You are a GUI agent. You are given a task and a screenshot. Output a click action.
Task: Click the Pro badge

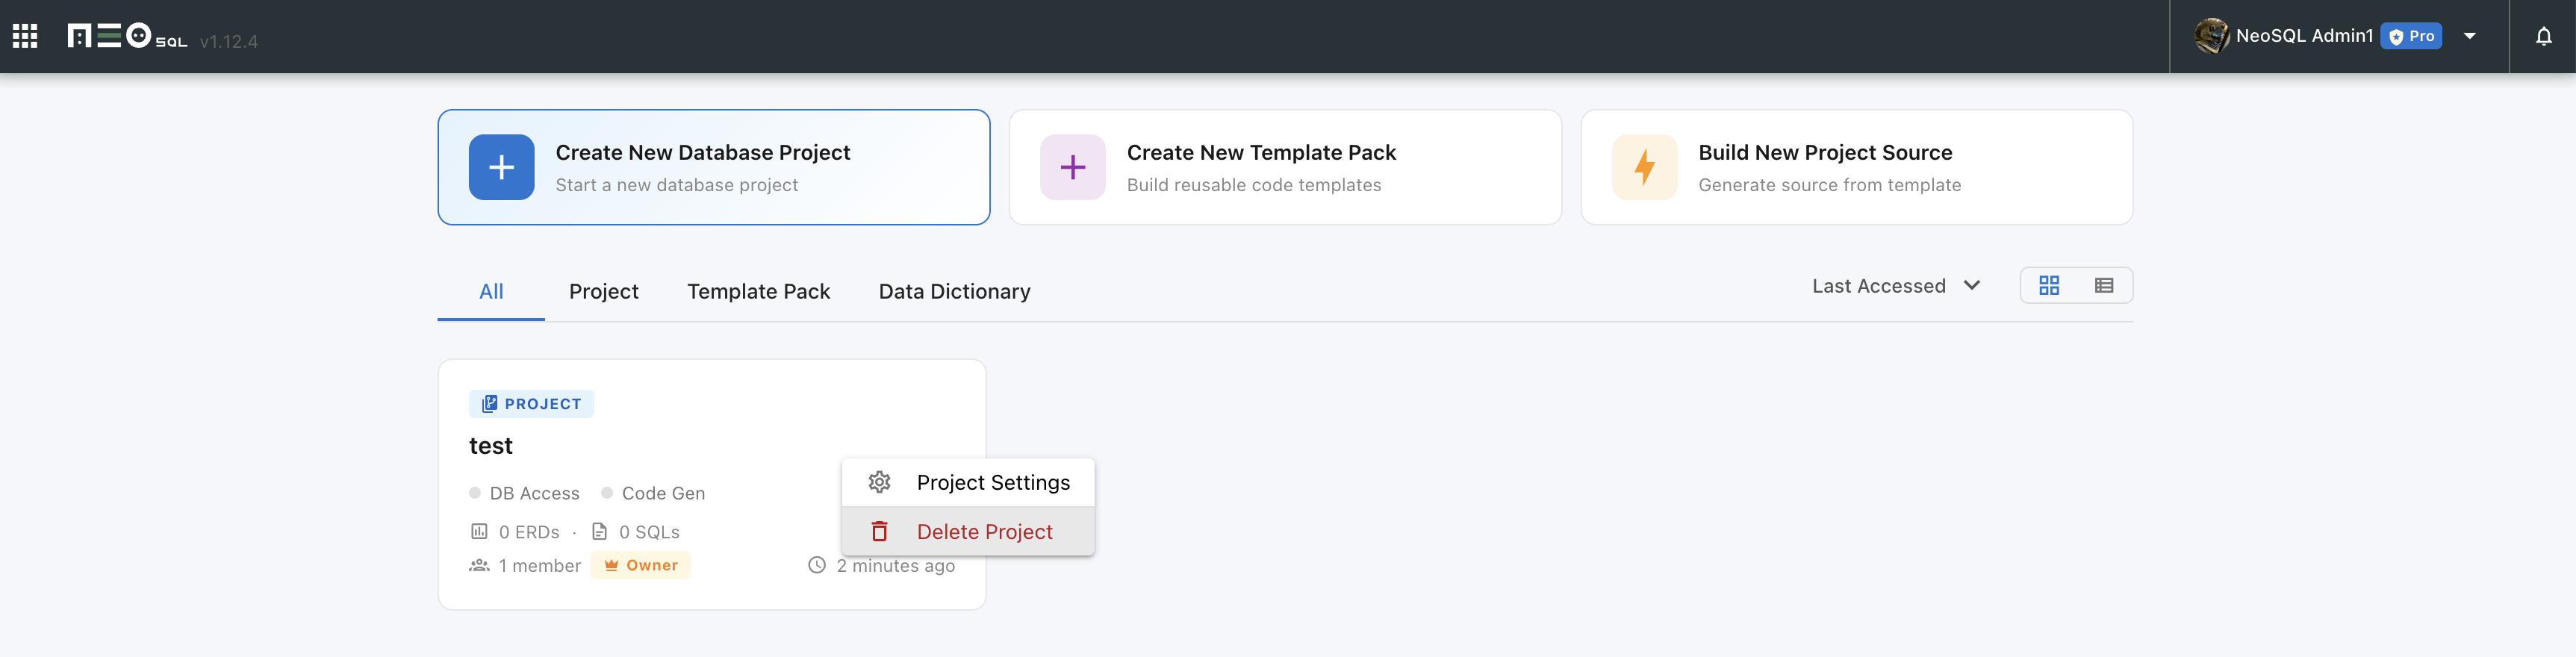click(x=2411, y=36)
